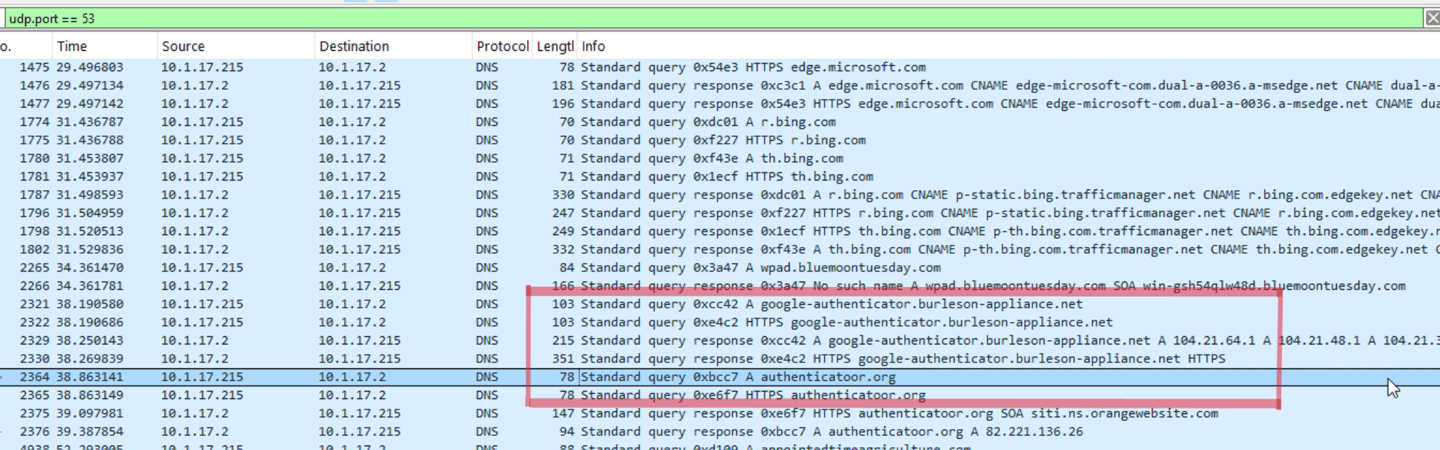Clear the display filter with the X icon
Viewport: 1440px width, 450px height.
pos(1431,18)
